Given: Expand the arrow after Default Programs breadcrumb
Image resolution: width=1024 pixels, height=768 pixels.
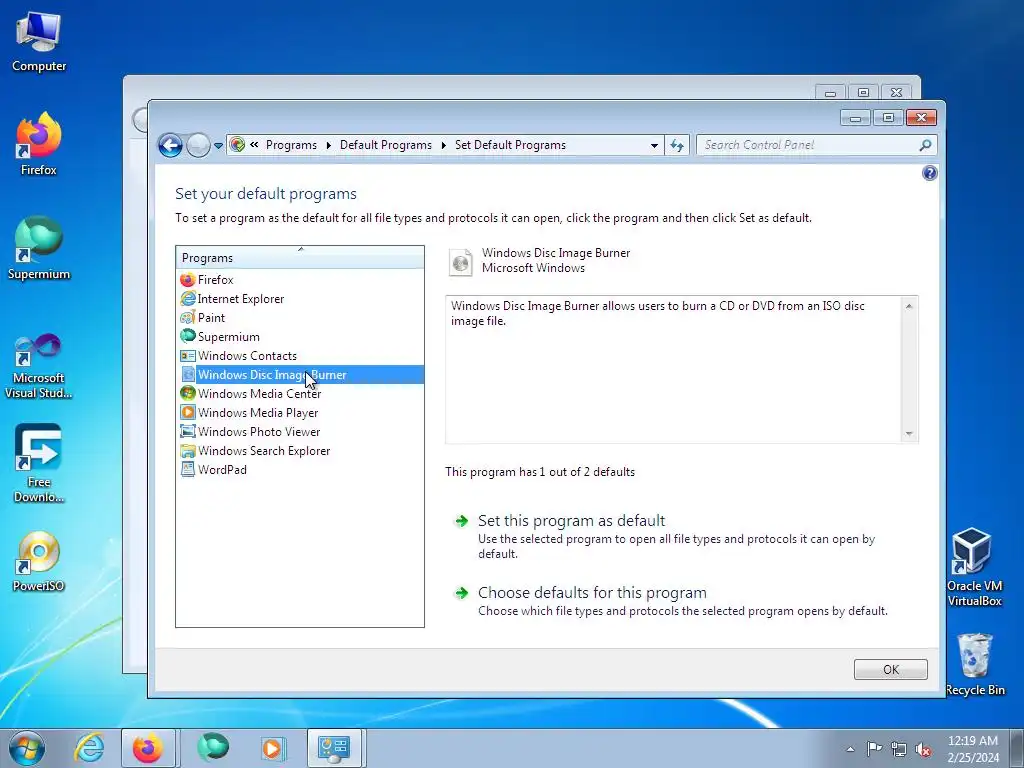Looking at the screenshot, I should pyautogui.click(x=443, y=145).
